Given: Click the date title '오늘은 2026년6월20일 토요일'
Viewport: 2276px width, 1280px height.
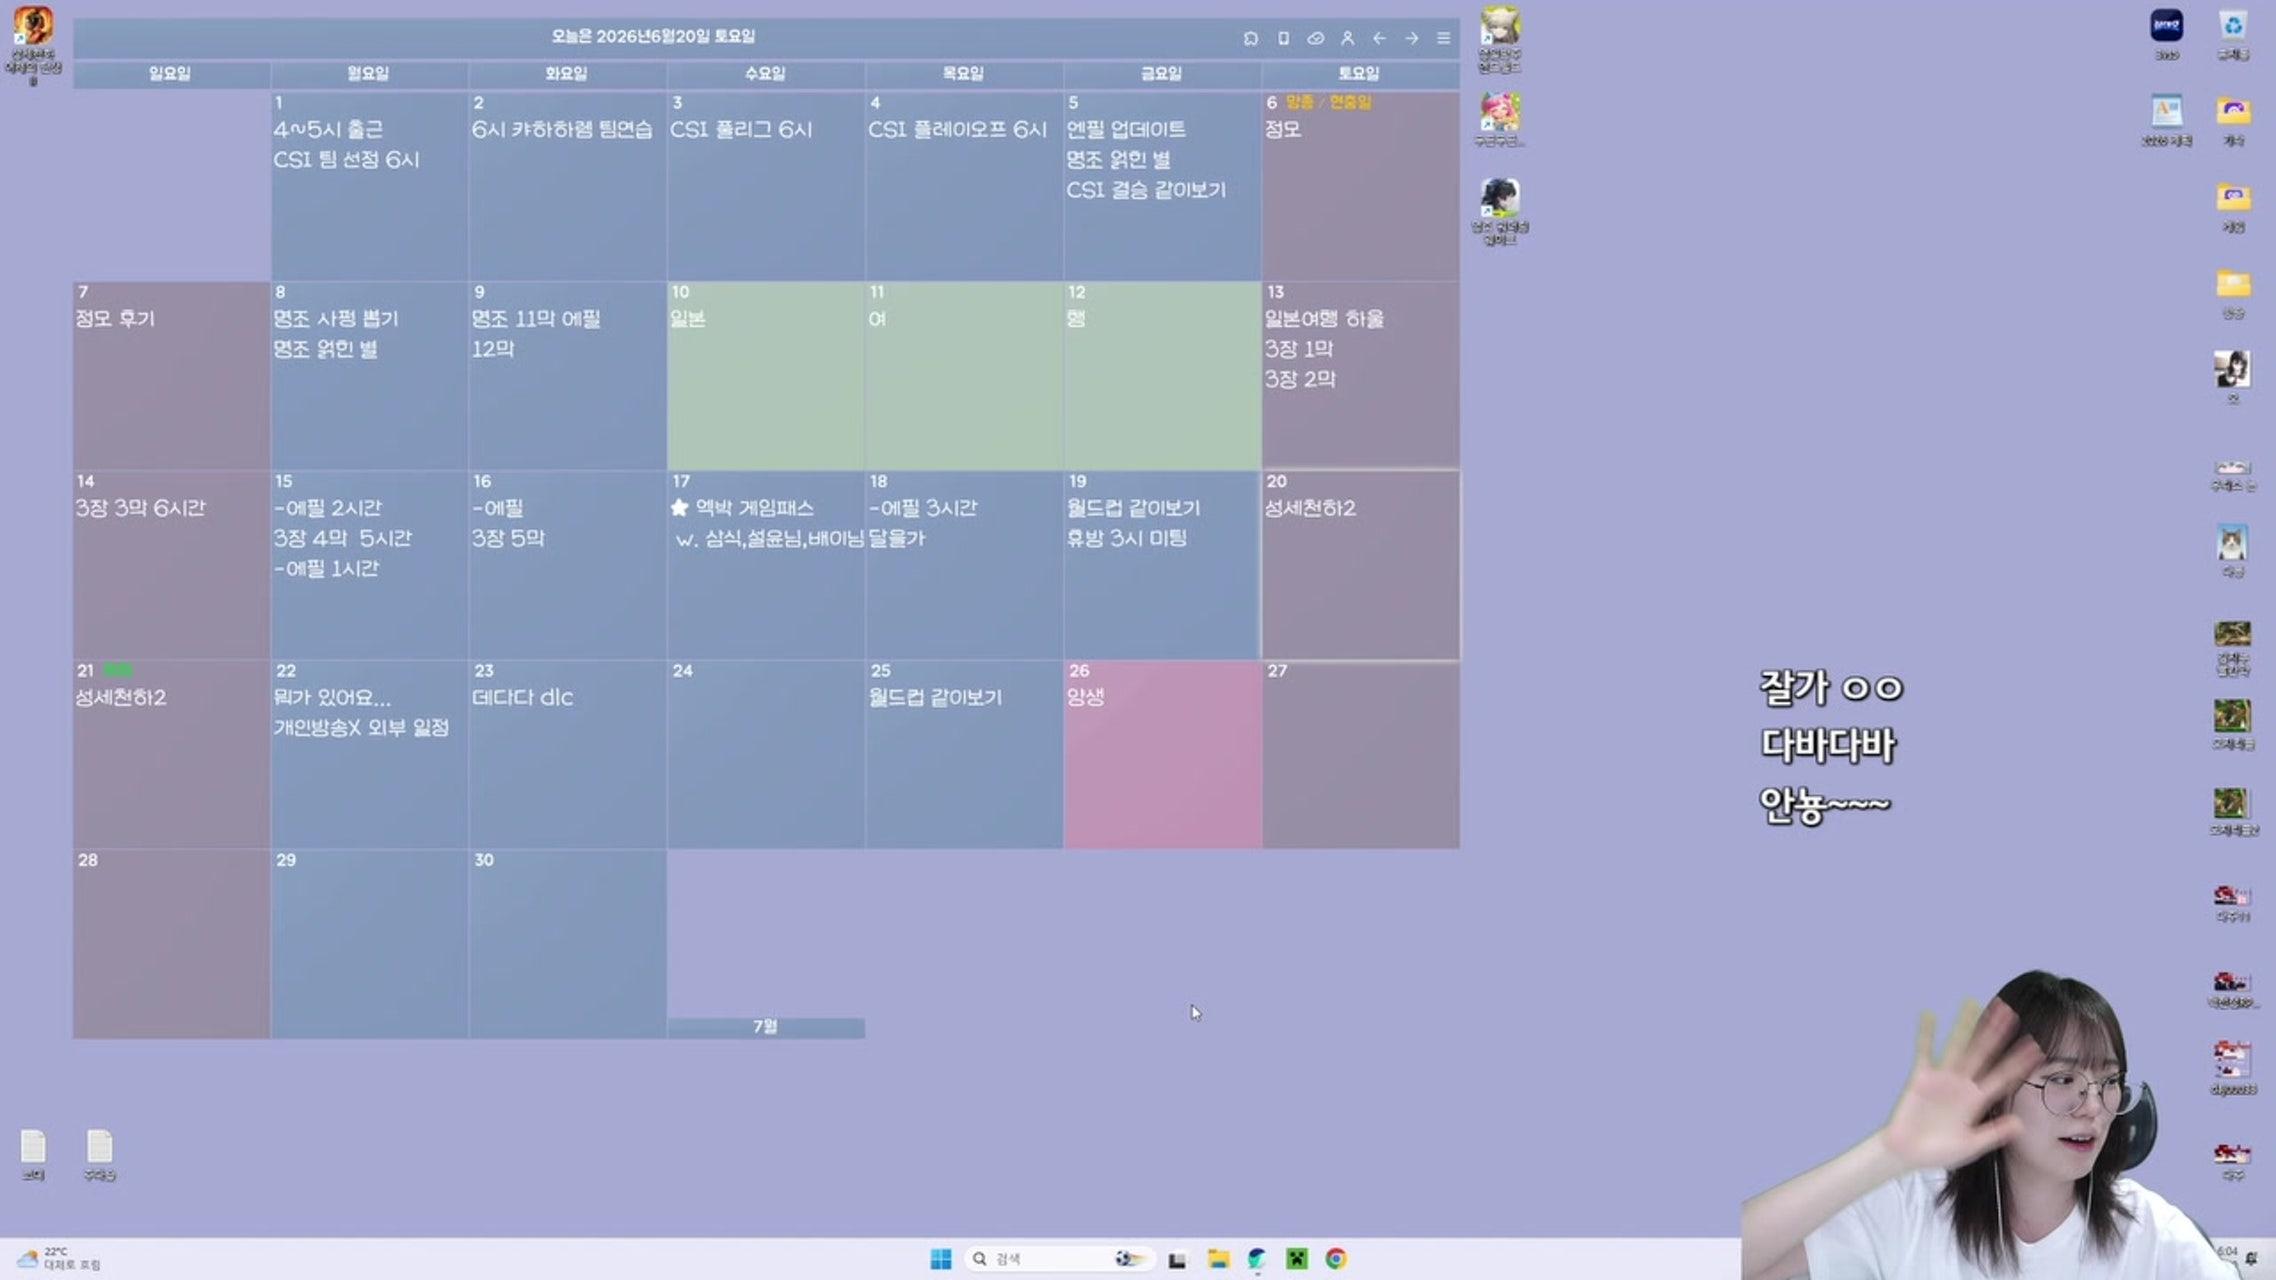Looking at the screenshot, I should click(653, 36).
